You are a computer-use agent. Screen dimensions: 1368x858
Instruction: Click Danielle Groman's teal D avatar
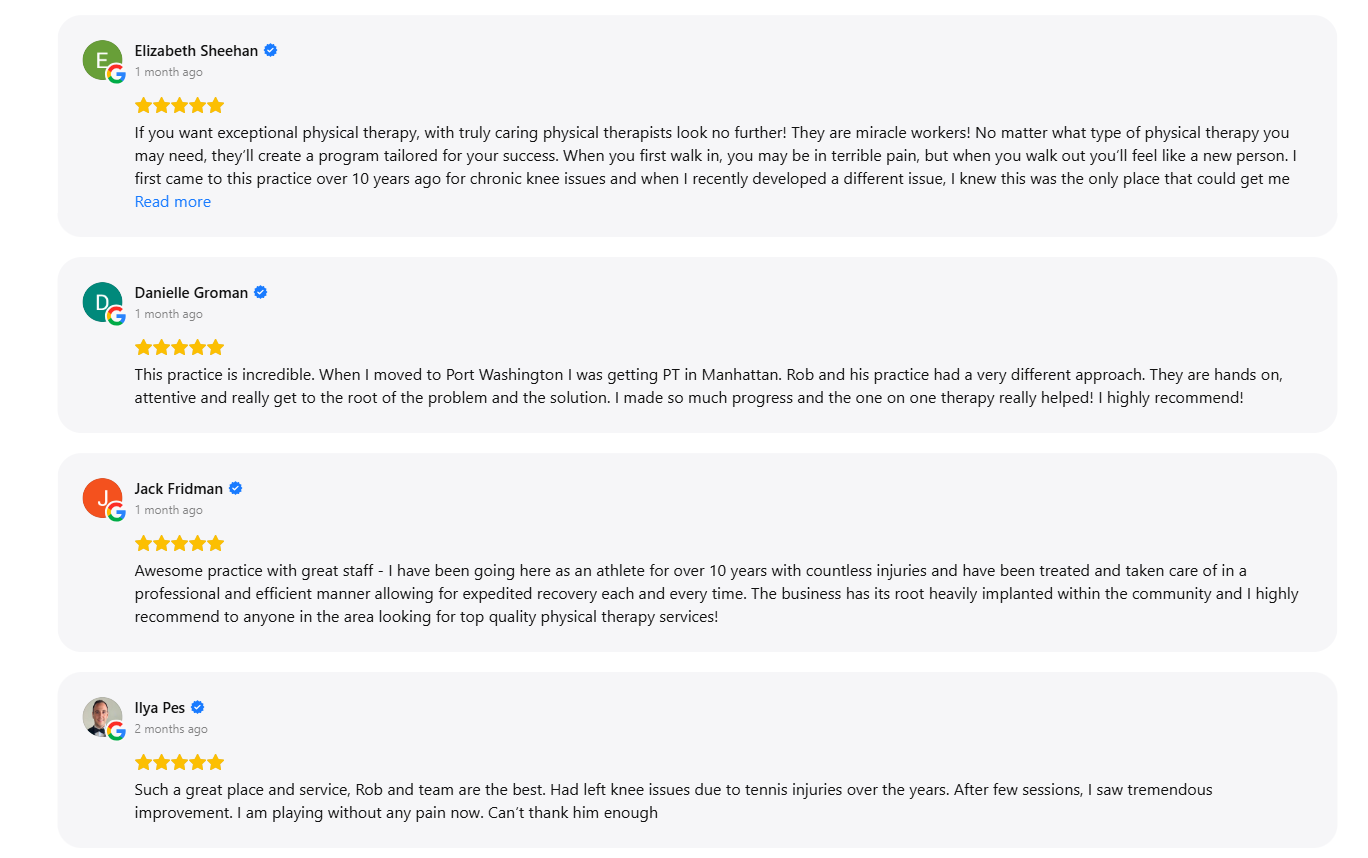click(x=102, y=302)
